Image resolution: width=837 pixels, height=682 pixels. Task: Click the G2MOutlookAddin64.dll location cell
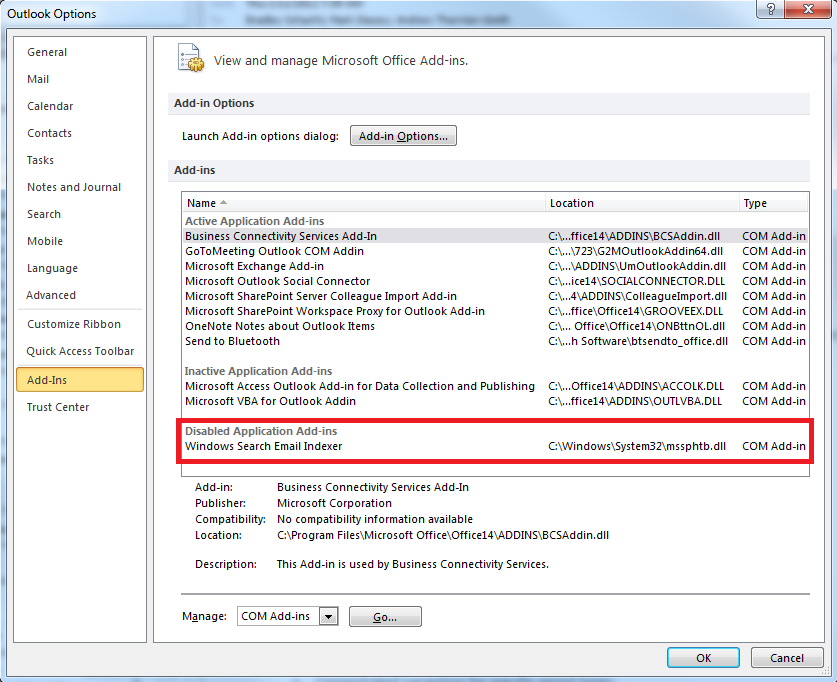tap(635, 251)
